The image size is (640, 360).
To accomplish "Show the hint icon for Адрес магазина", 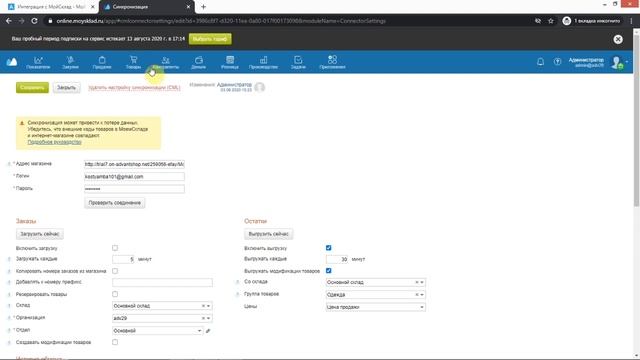I will [x=9, y=164].
